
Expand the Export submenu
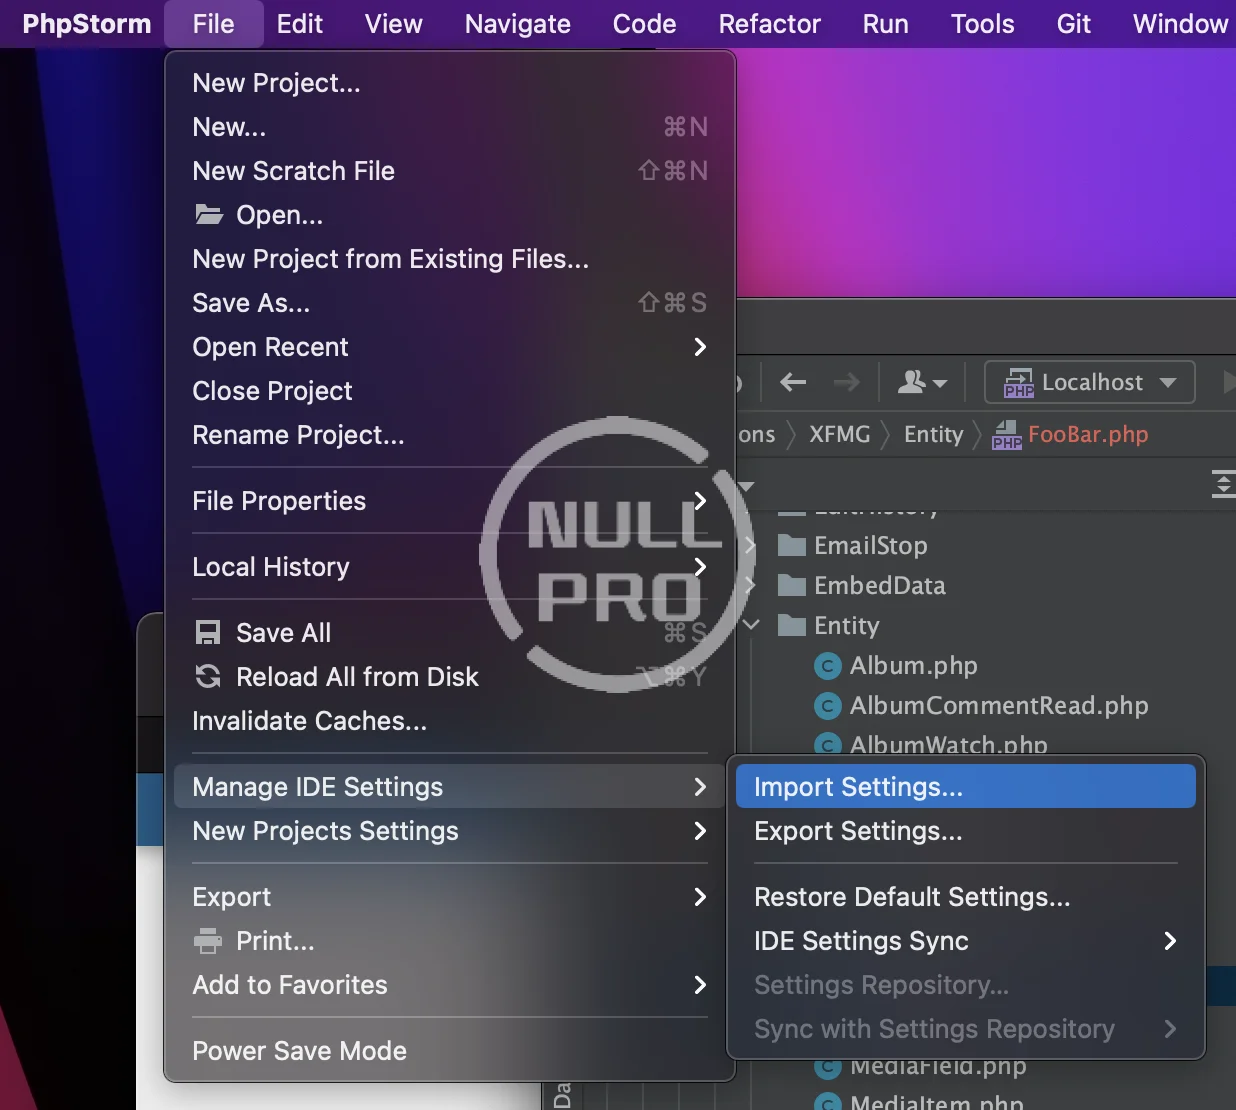click(449, 897)
